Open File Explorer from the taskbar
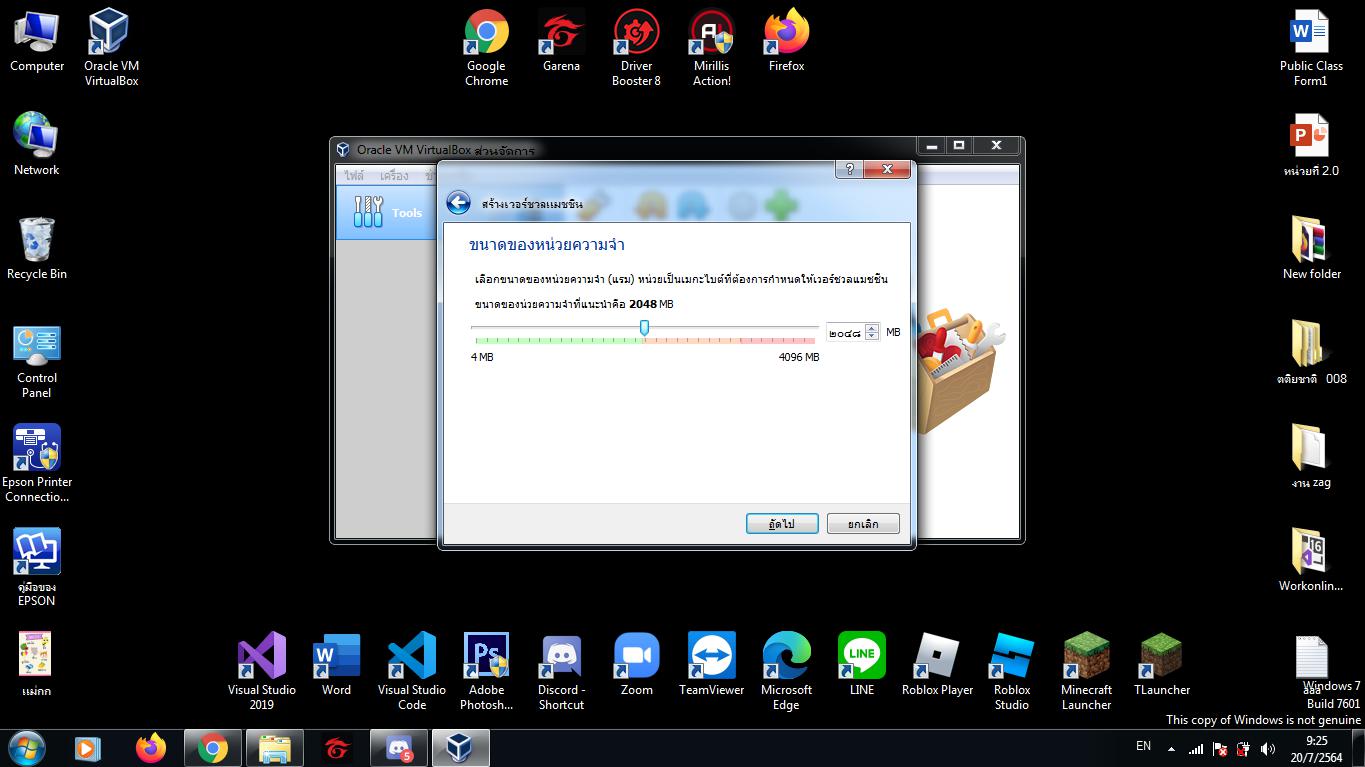Screen dimensions: 1365x767 (275, 748)
